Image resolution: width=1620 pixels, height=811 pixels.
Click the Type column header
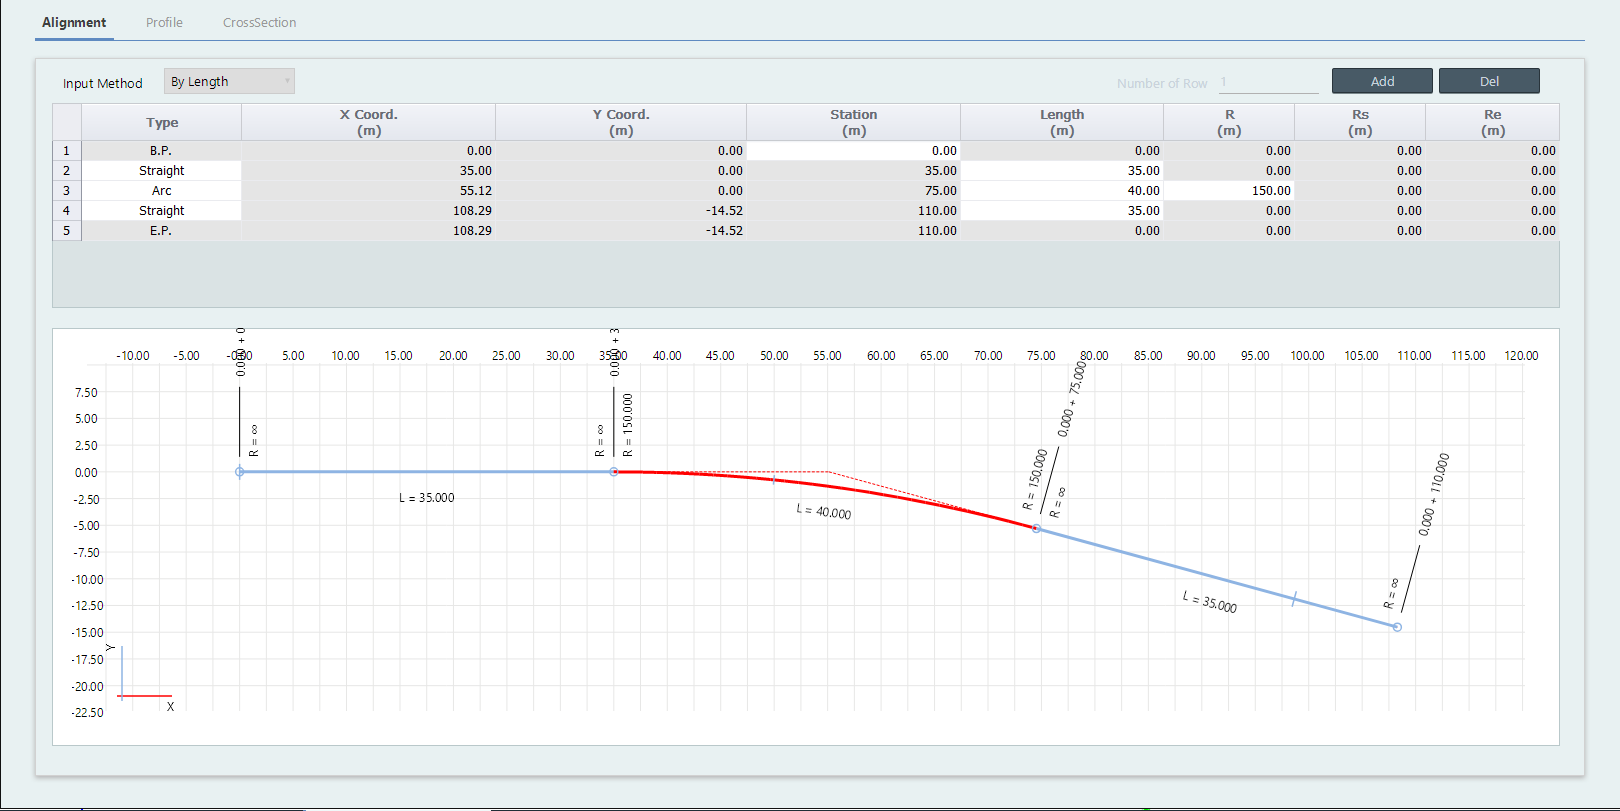(162, 122)
